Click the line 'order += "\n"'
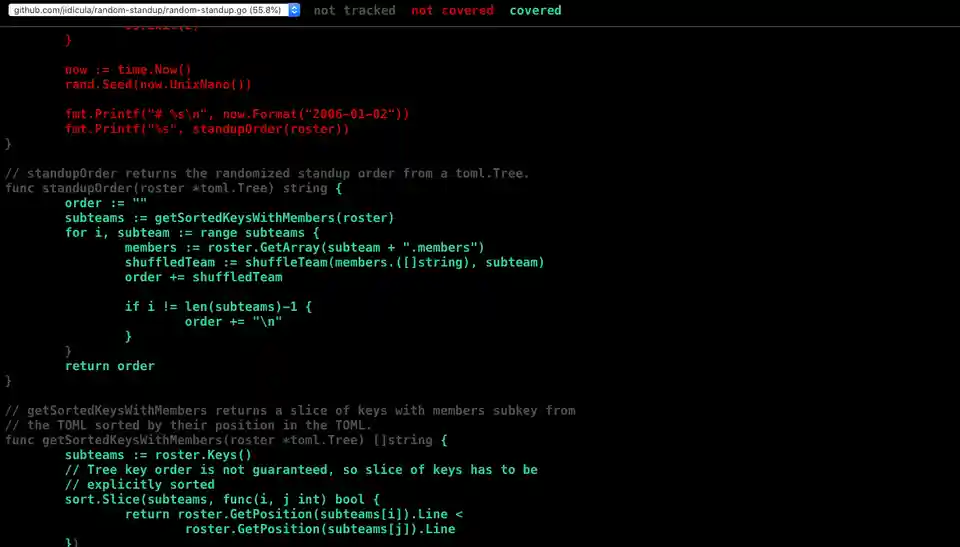 [x=233, y=322]
